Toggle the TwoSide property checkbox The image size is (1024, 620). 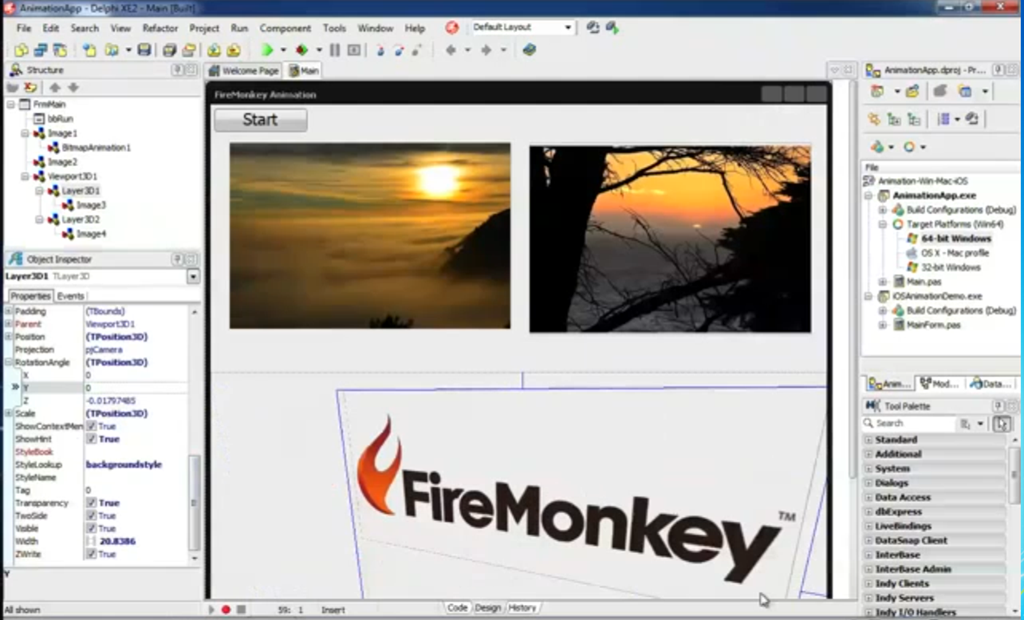(91, 515)
